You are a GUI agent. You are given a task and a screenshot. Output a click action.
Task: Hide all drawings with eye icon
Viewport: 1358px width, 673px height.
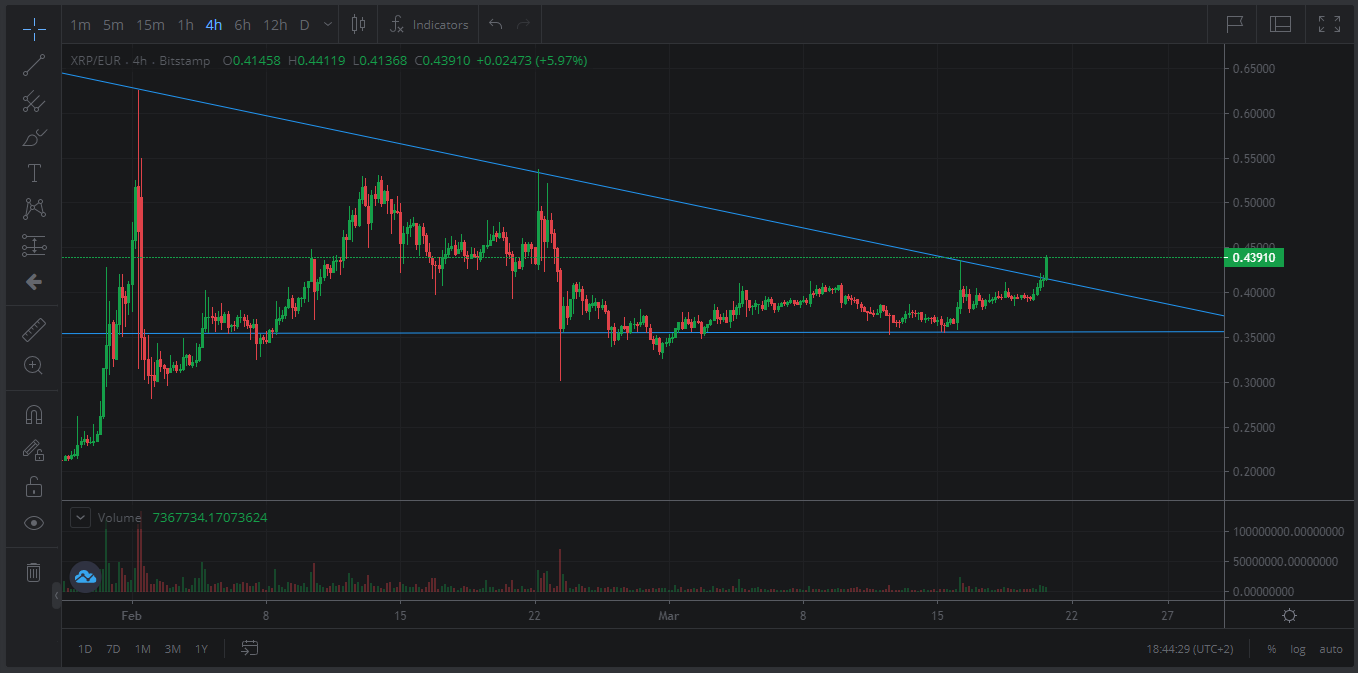34,523
